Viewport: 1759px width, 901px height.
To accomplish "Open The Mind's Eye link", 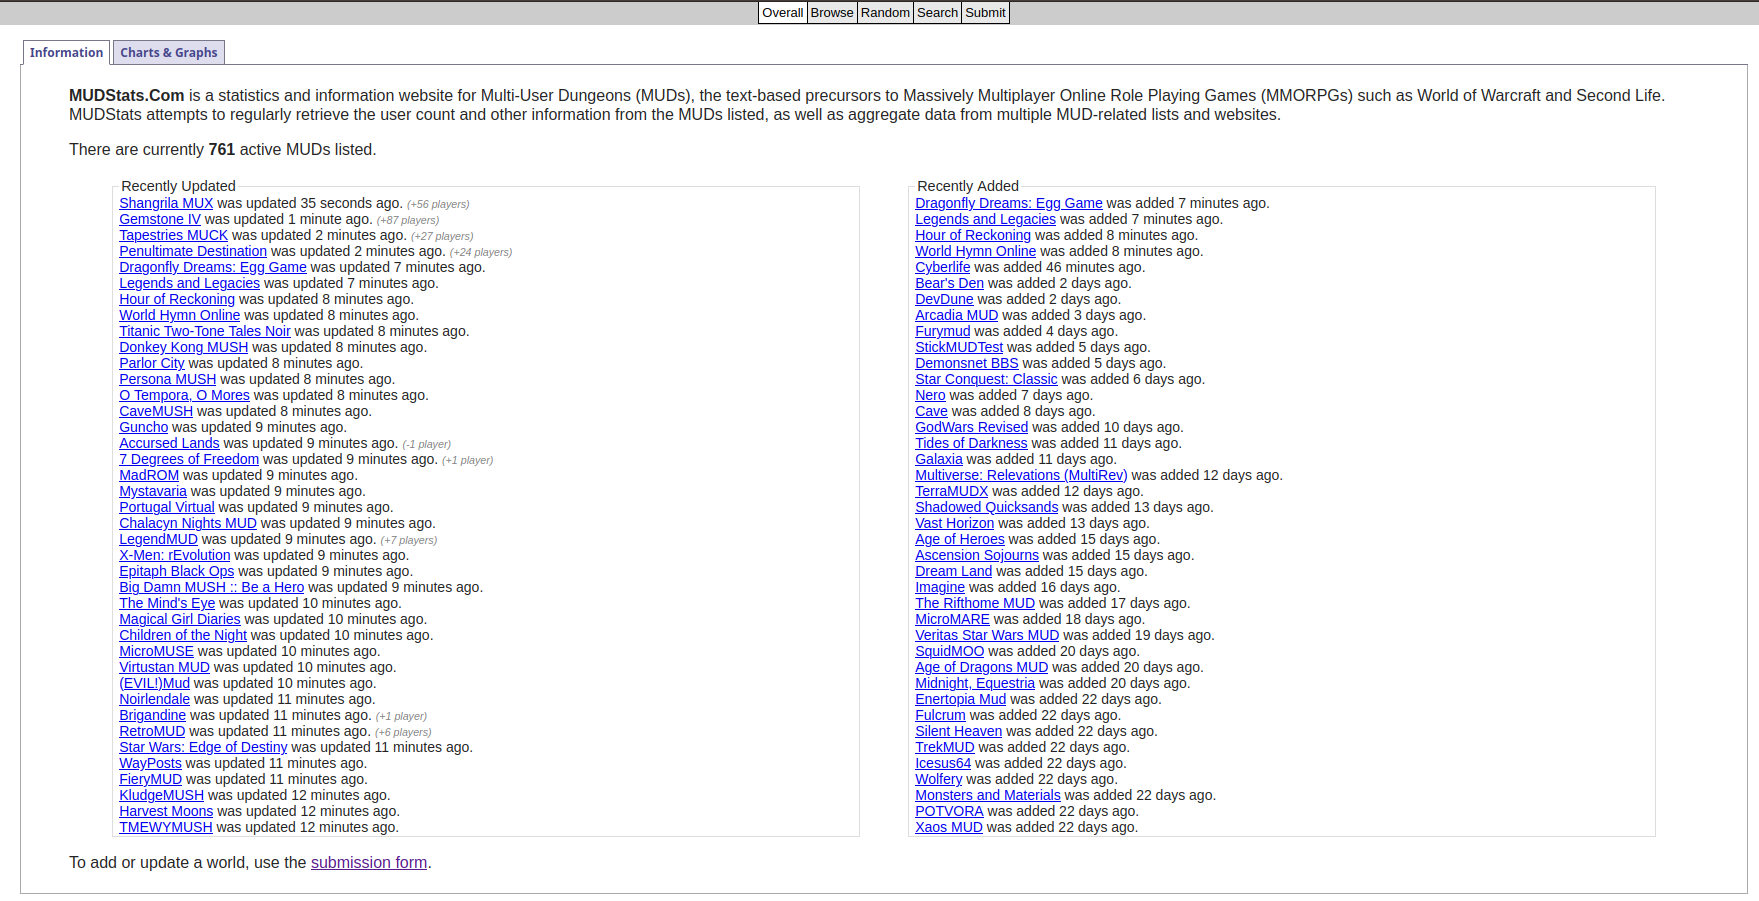I will [167, 603].
